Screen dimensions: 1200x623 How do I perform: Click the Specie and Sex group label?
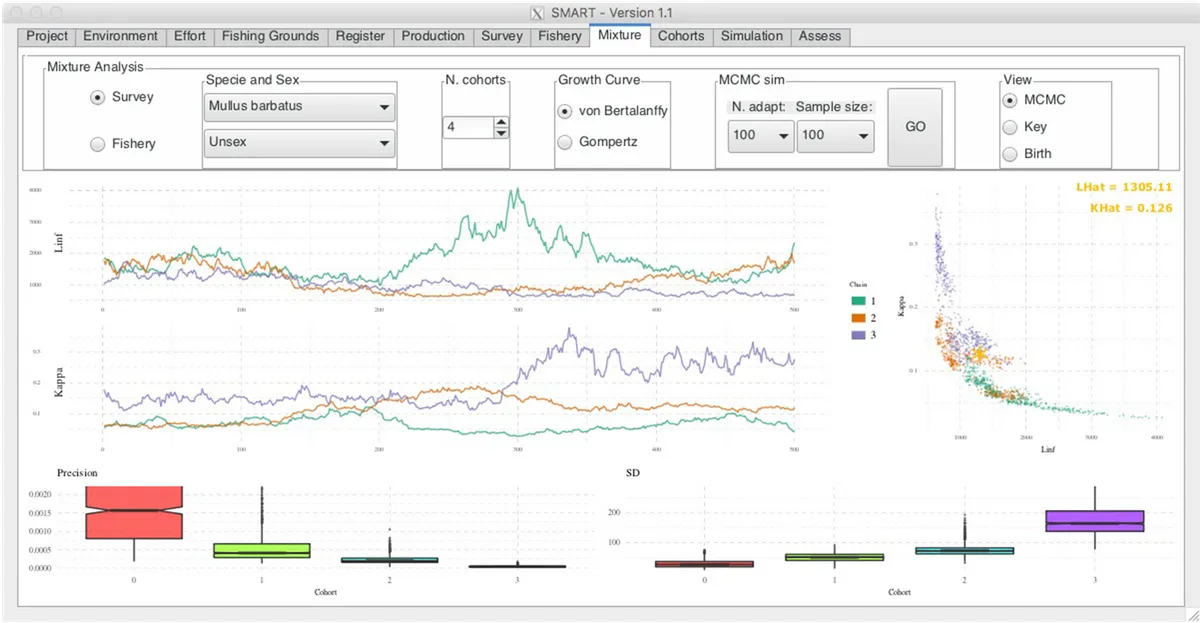[252, 79]
